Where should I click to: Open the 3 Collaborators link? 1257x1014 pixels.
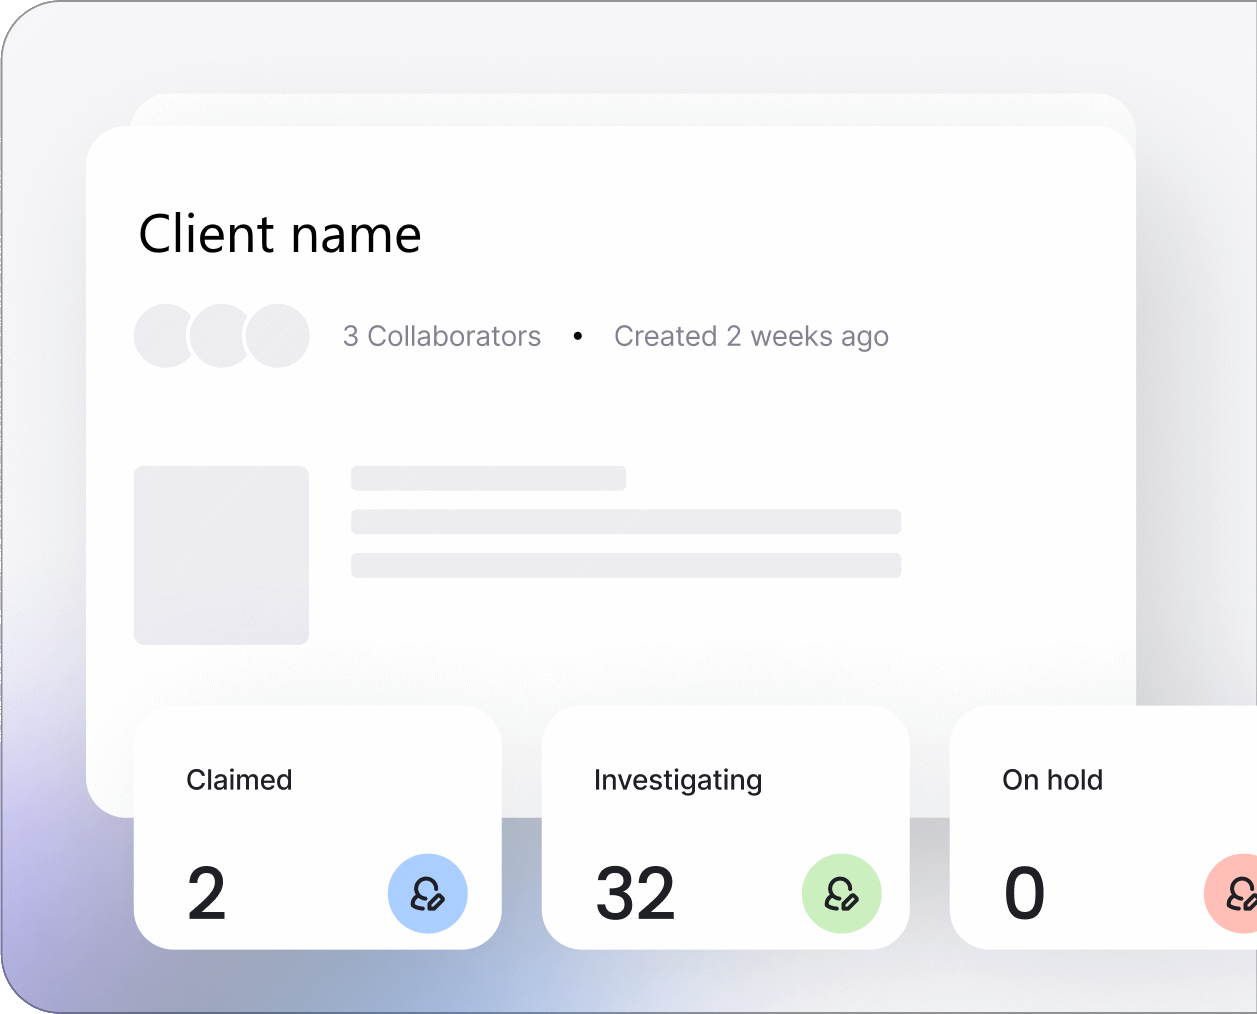[x=442, y=336]
